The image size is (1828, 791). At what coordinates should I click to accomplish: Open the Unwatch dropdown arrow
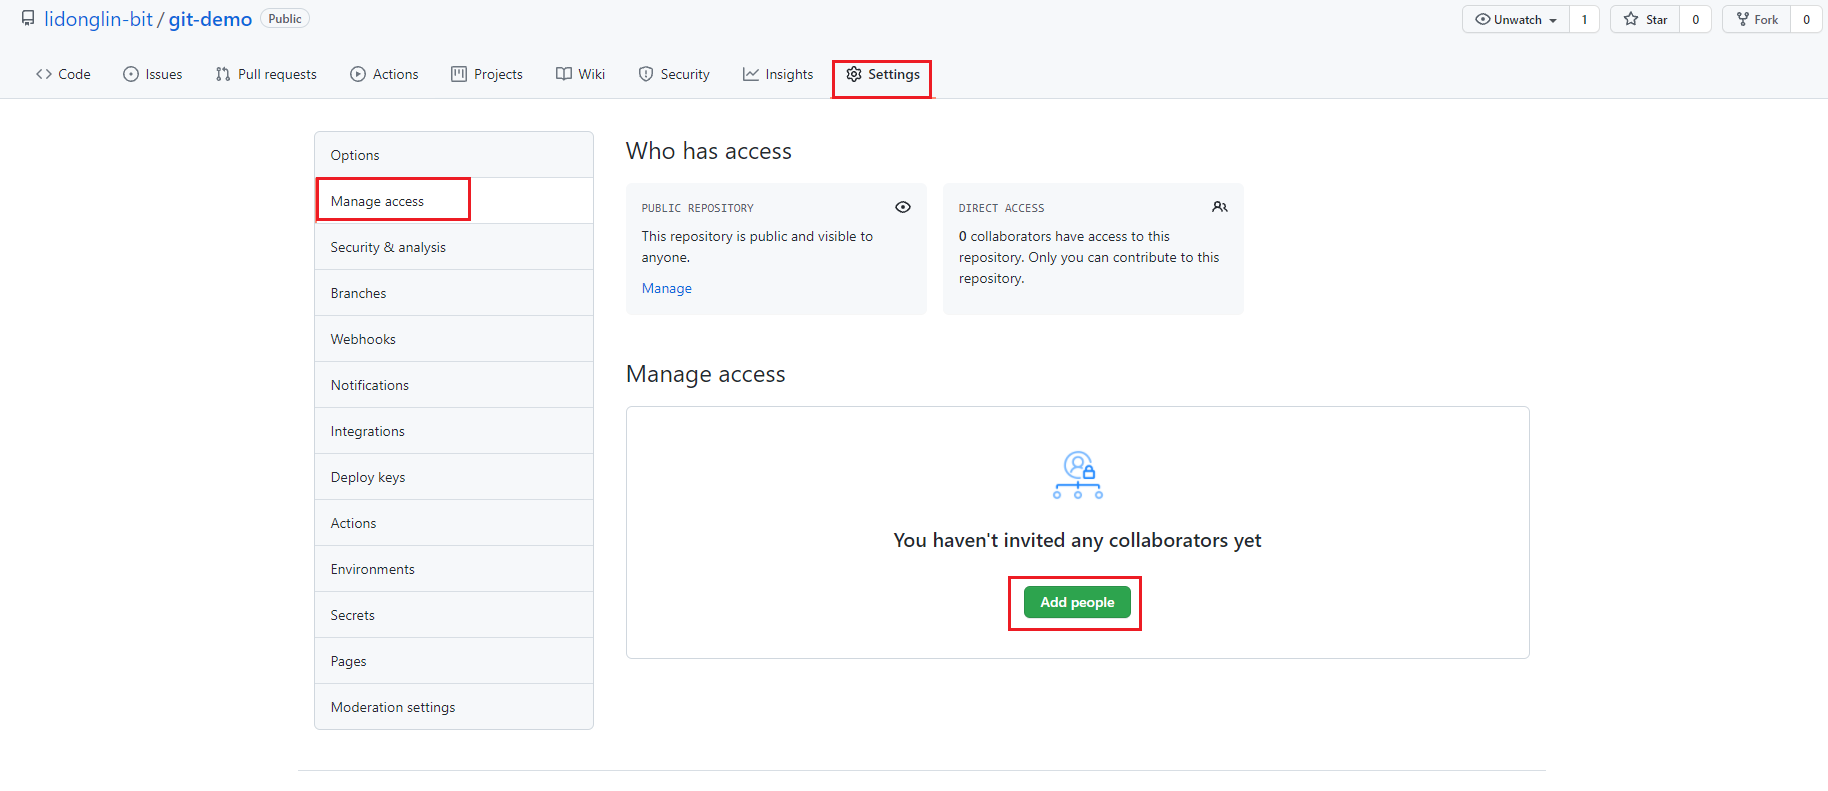pos(1553,20)
